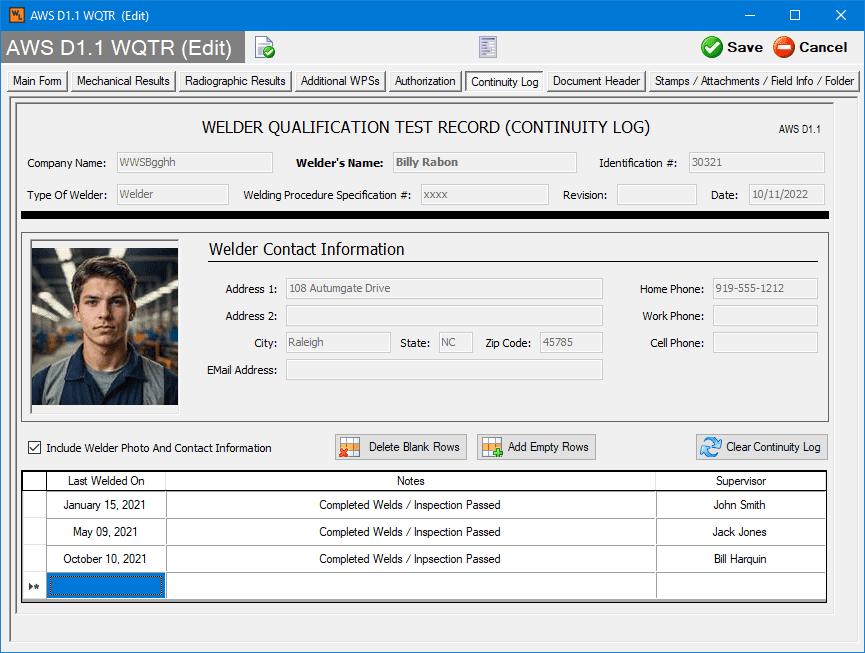865x653 pixels.
Task: Select the Continuity Log tab
Action: tap(504, 82)
